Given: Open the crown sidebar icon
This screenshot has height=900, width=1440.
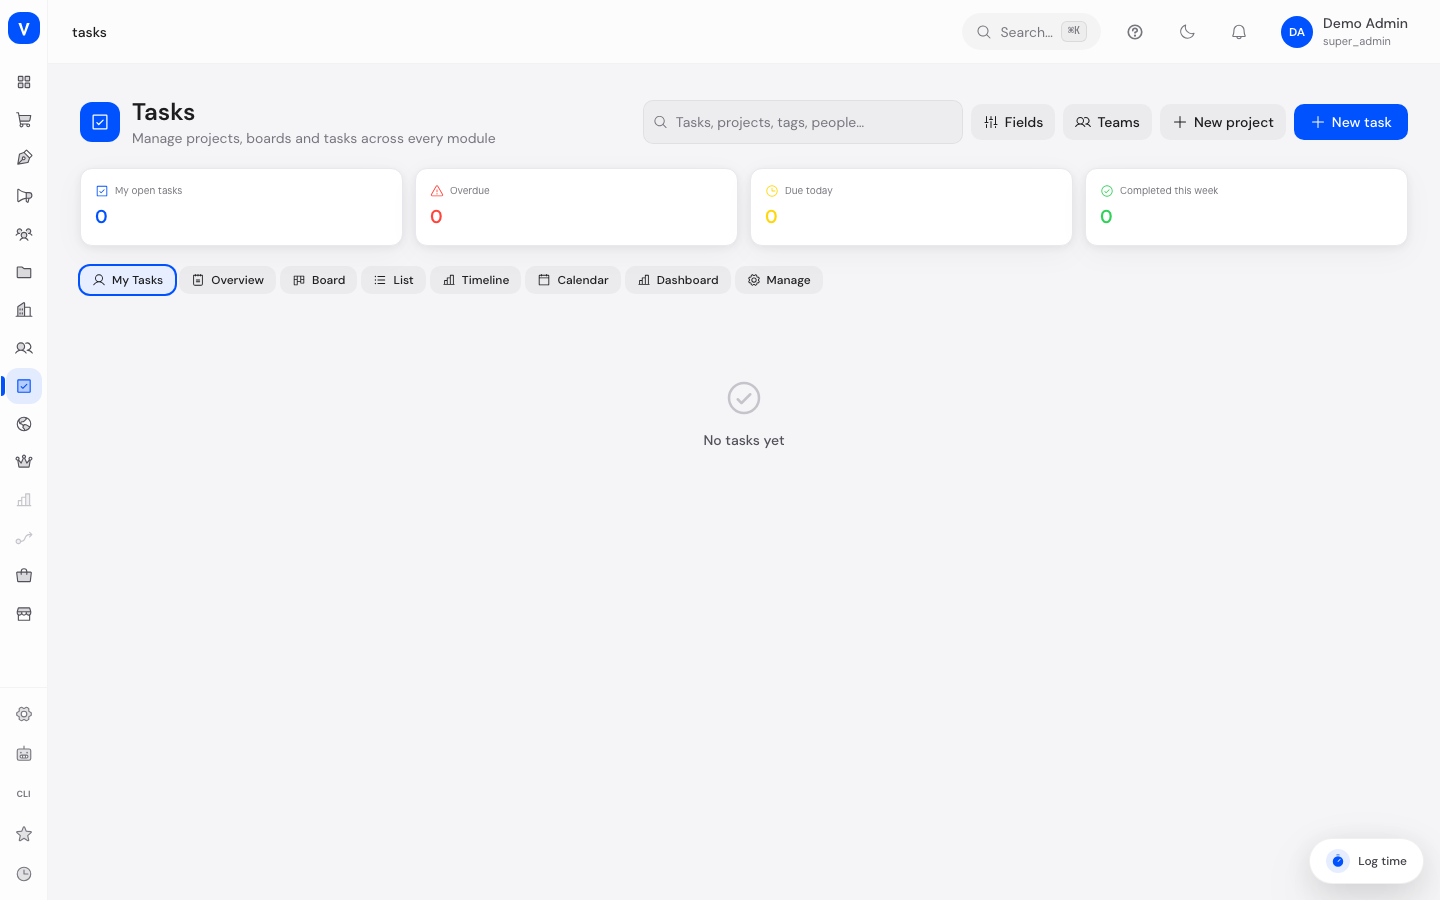Looking at the screenshot, I should [x=24, y=462].
